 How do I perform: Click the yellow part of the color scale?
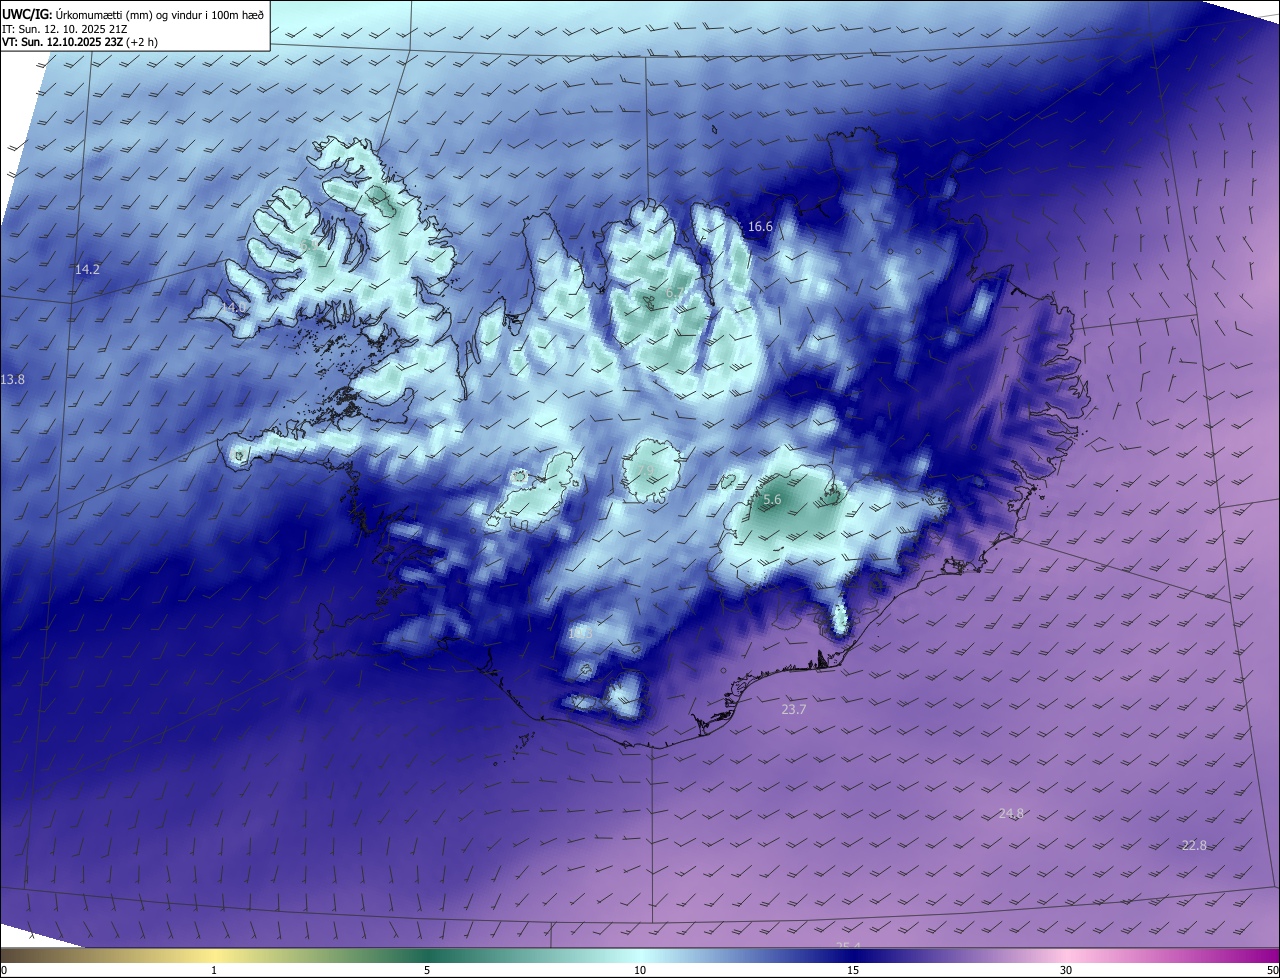pos(214,955)
